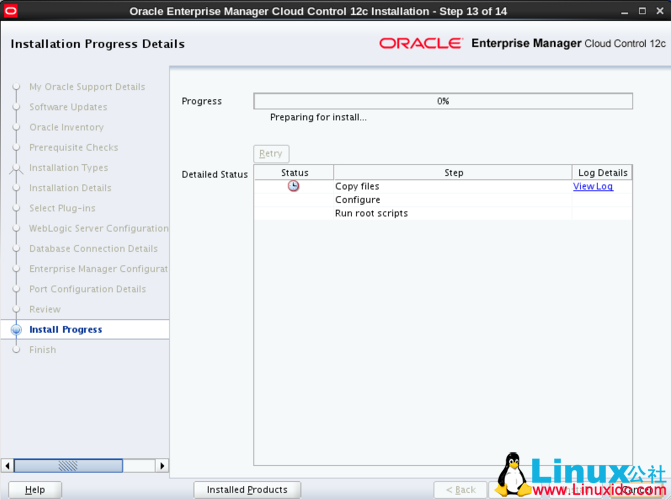Viewport: 671px width, 500px height.
Task: Select Port Configuration Details step
Action: point(87,289)
